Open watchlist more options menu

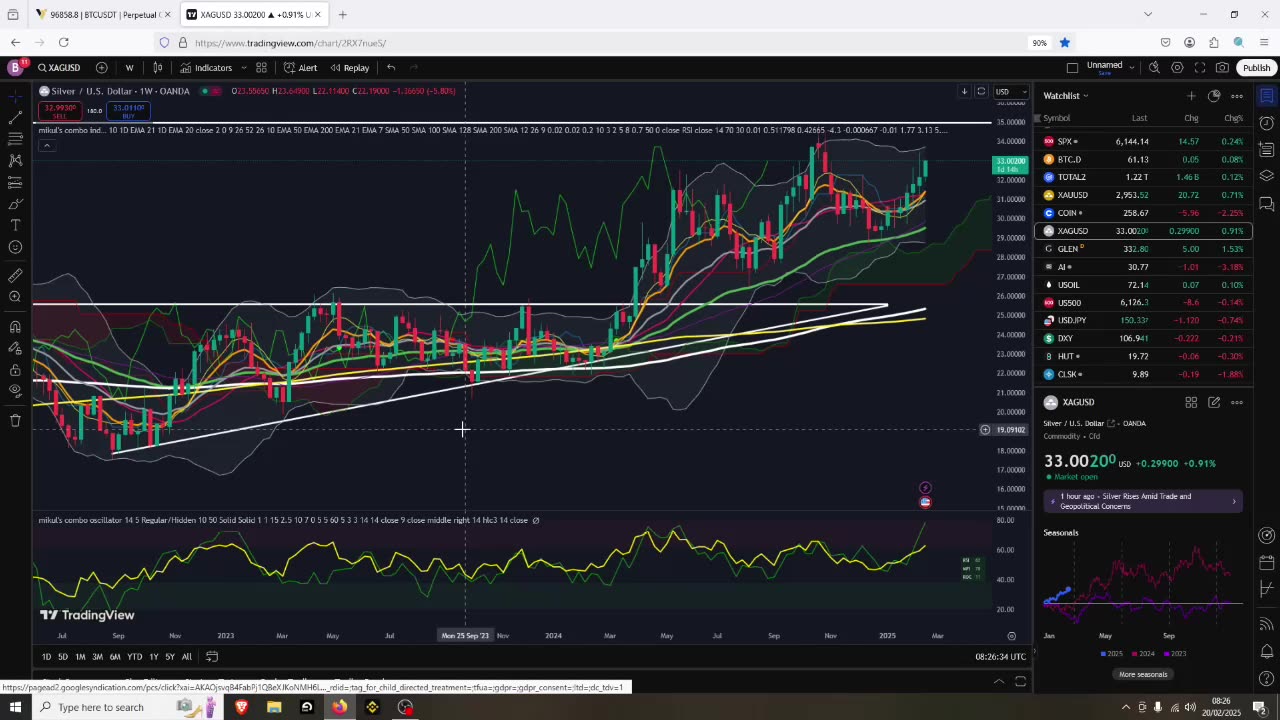1237,96
